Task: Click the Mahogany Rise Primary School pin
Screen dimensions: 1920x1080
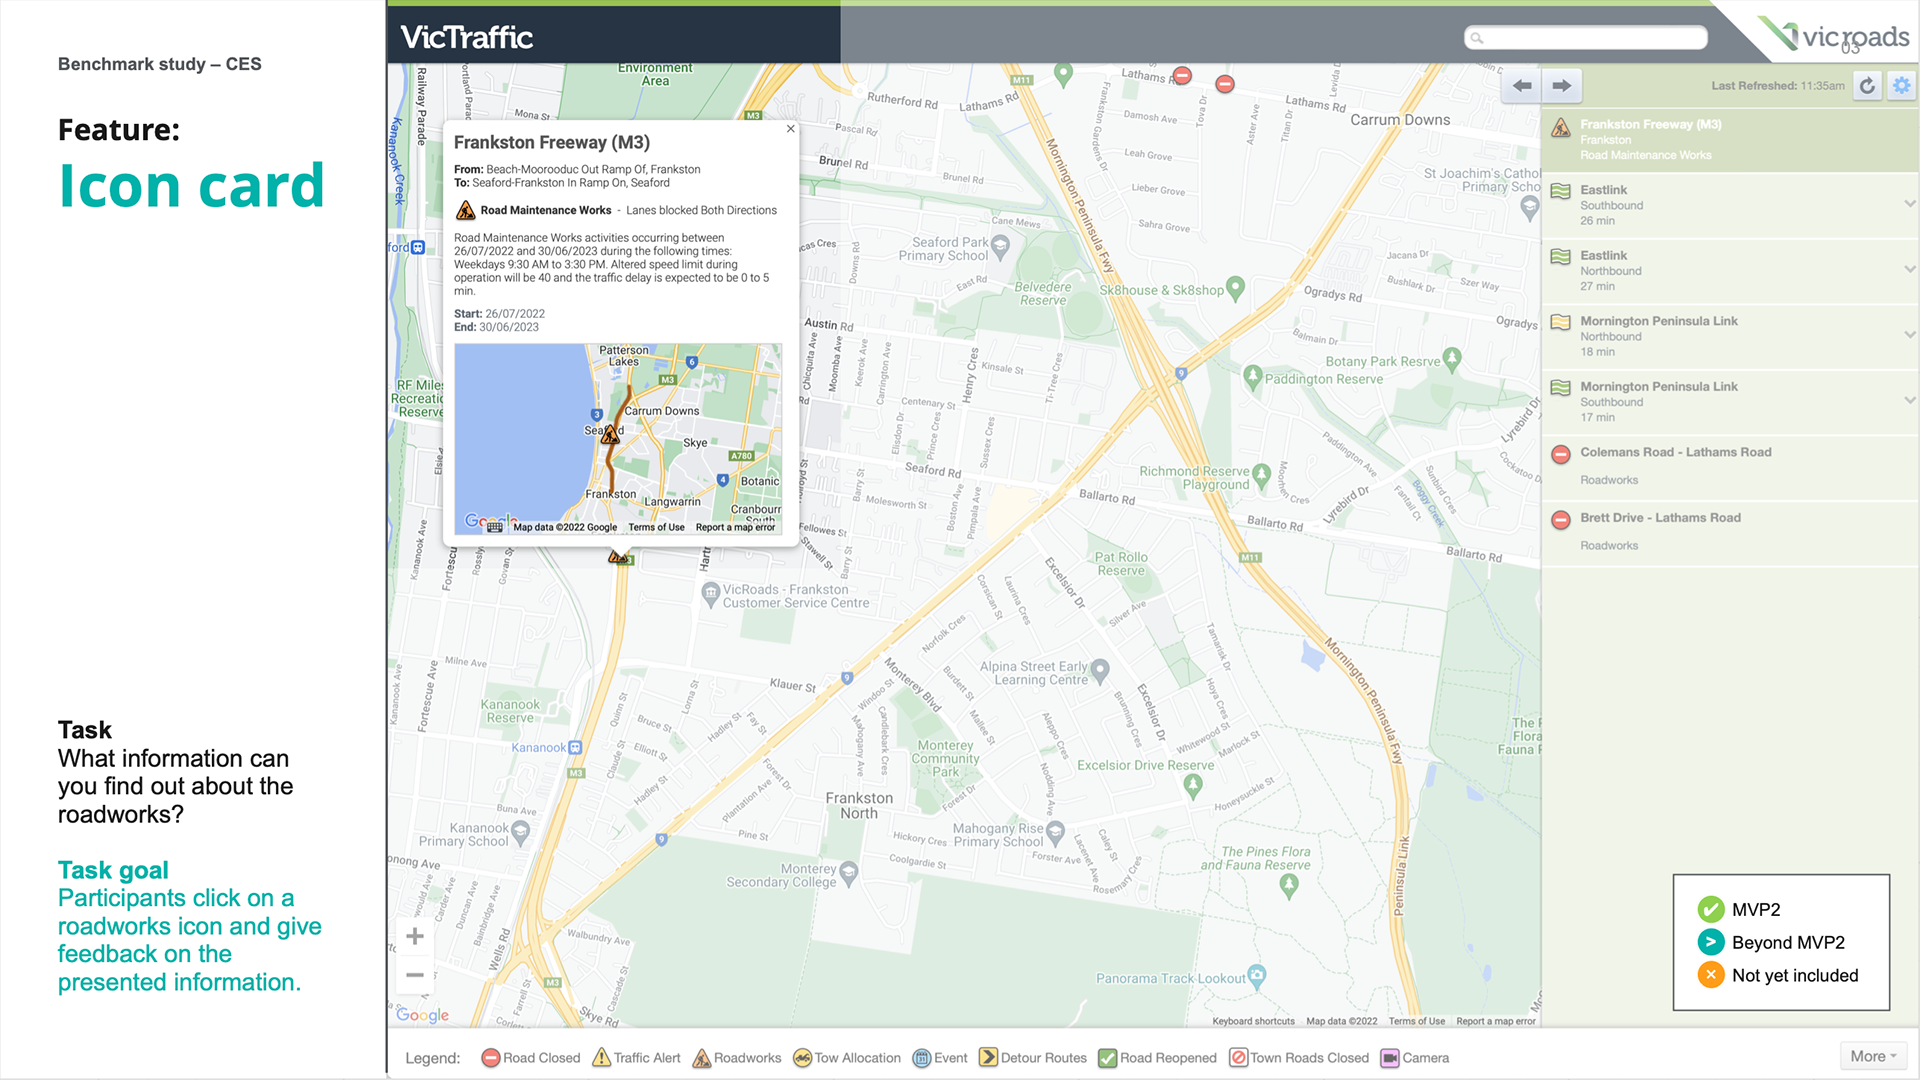Action: pyautogui.click(x=1055, y=831)
